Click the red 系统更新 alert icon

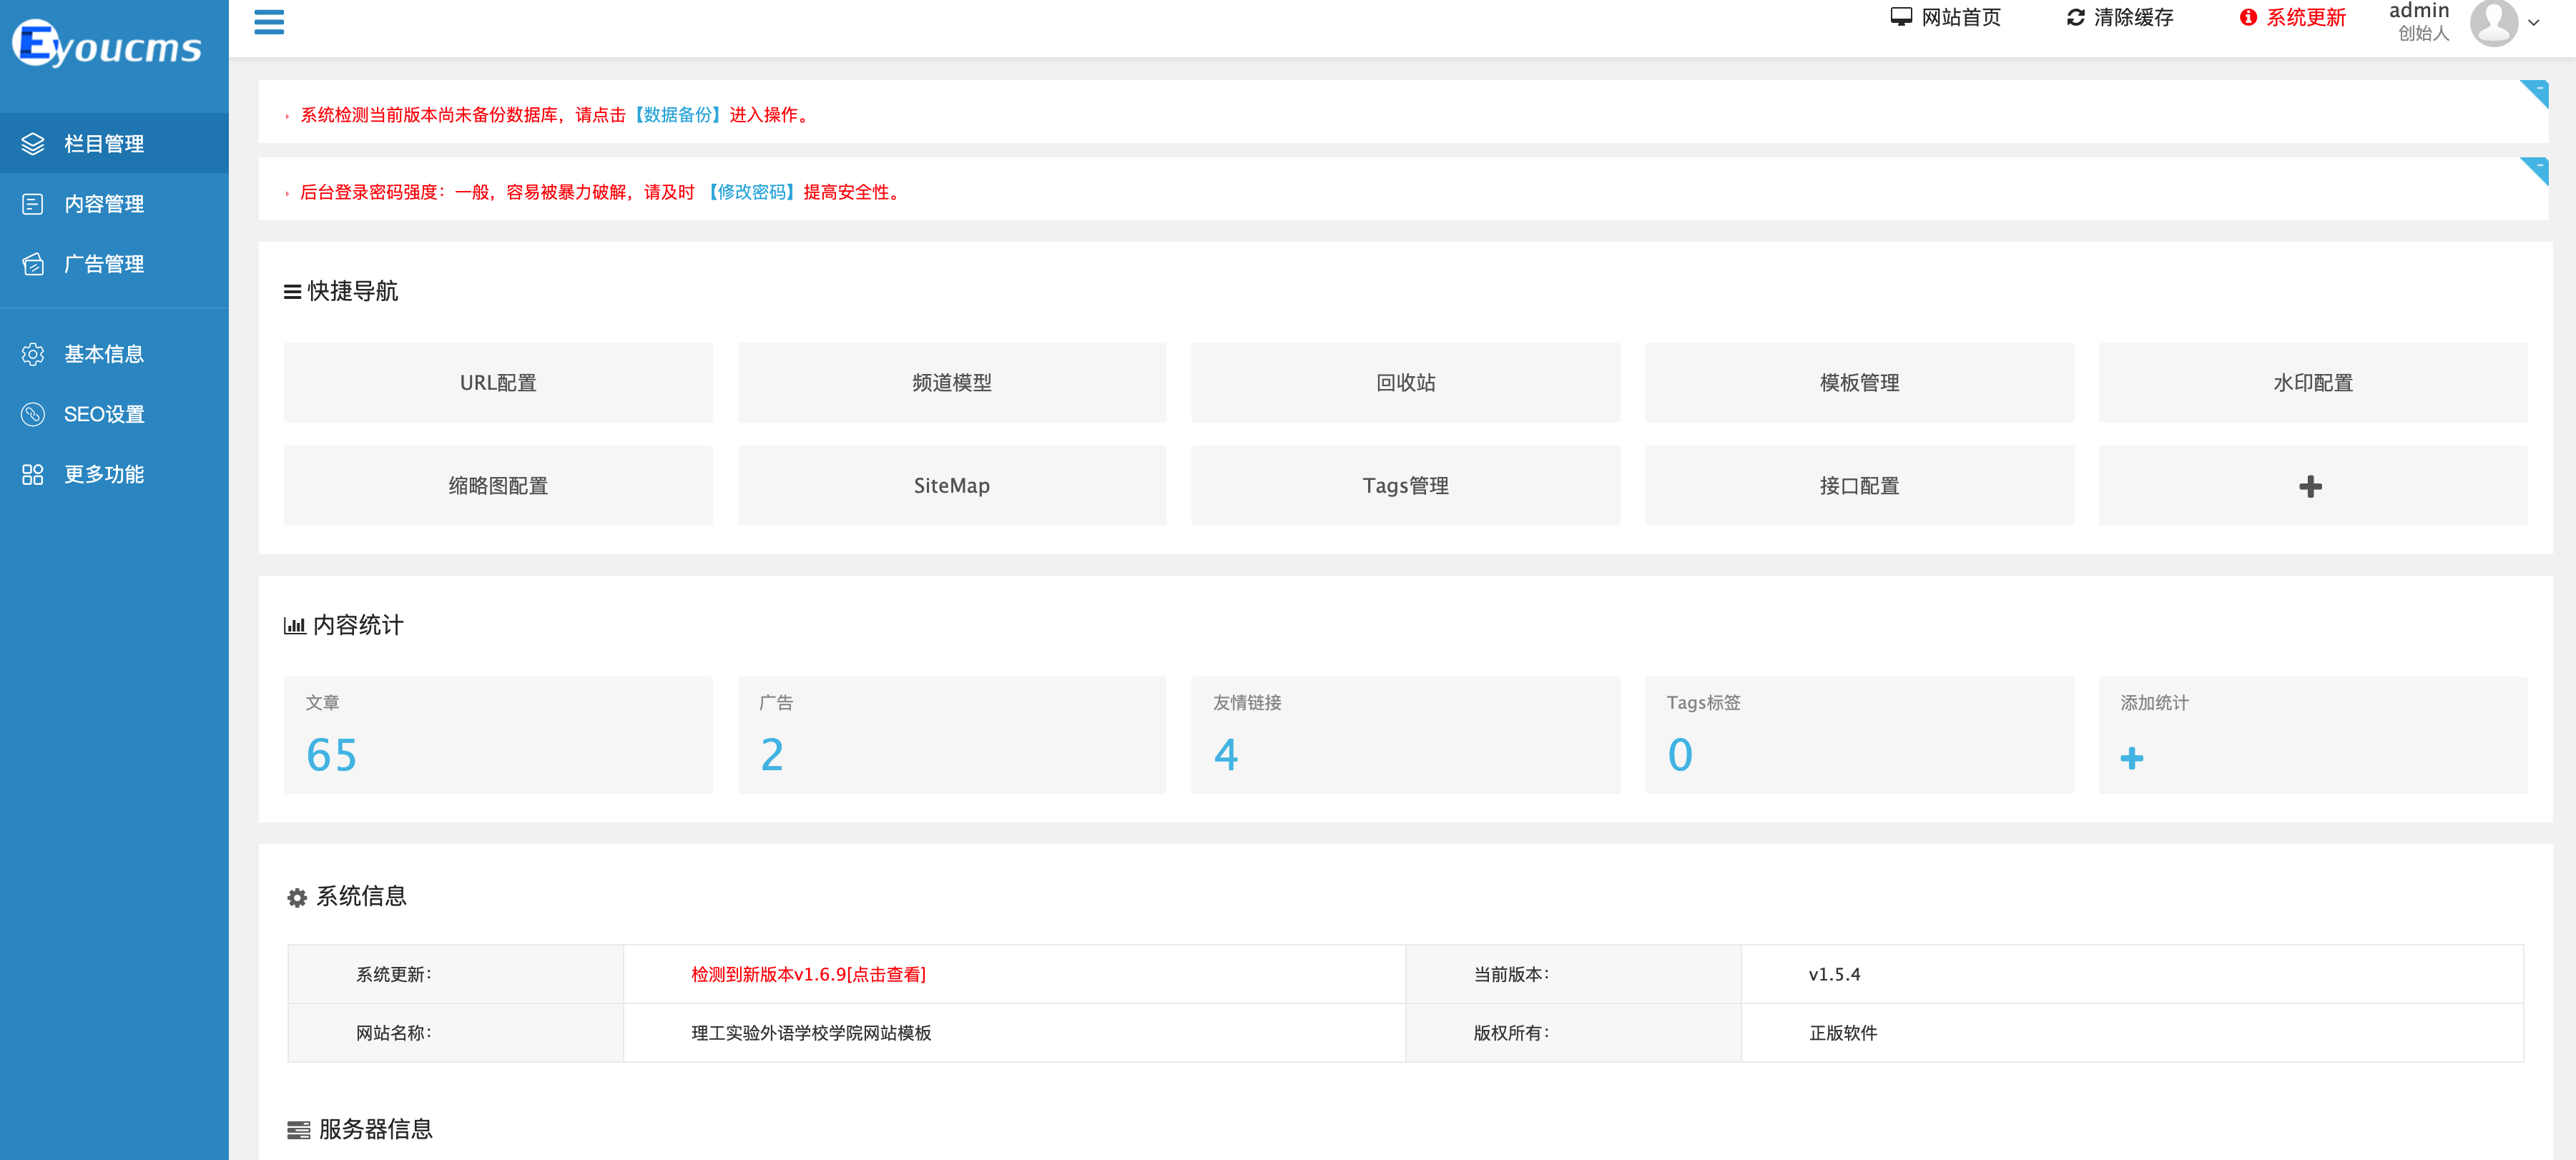click(x=2248, y=17)
